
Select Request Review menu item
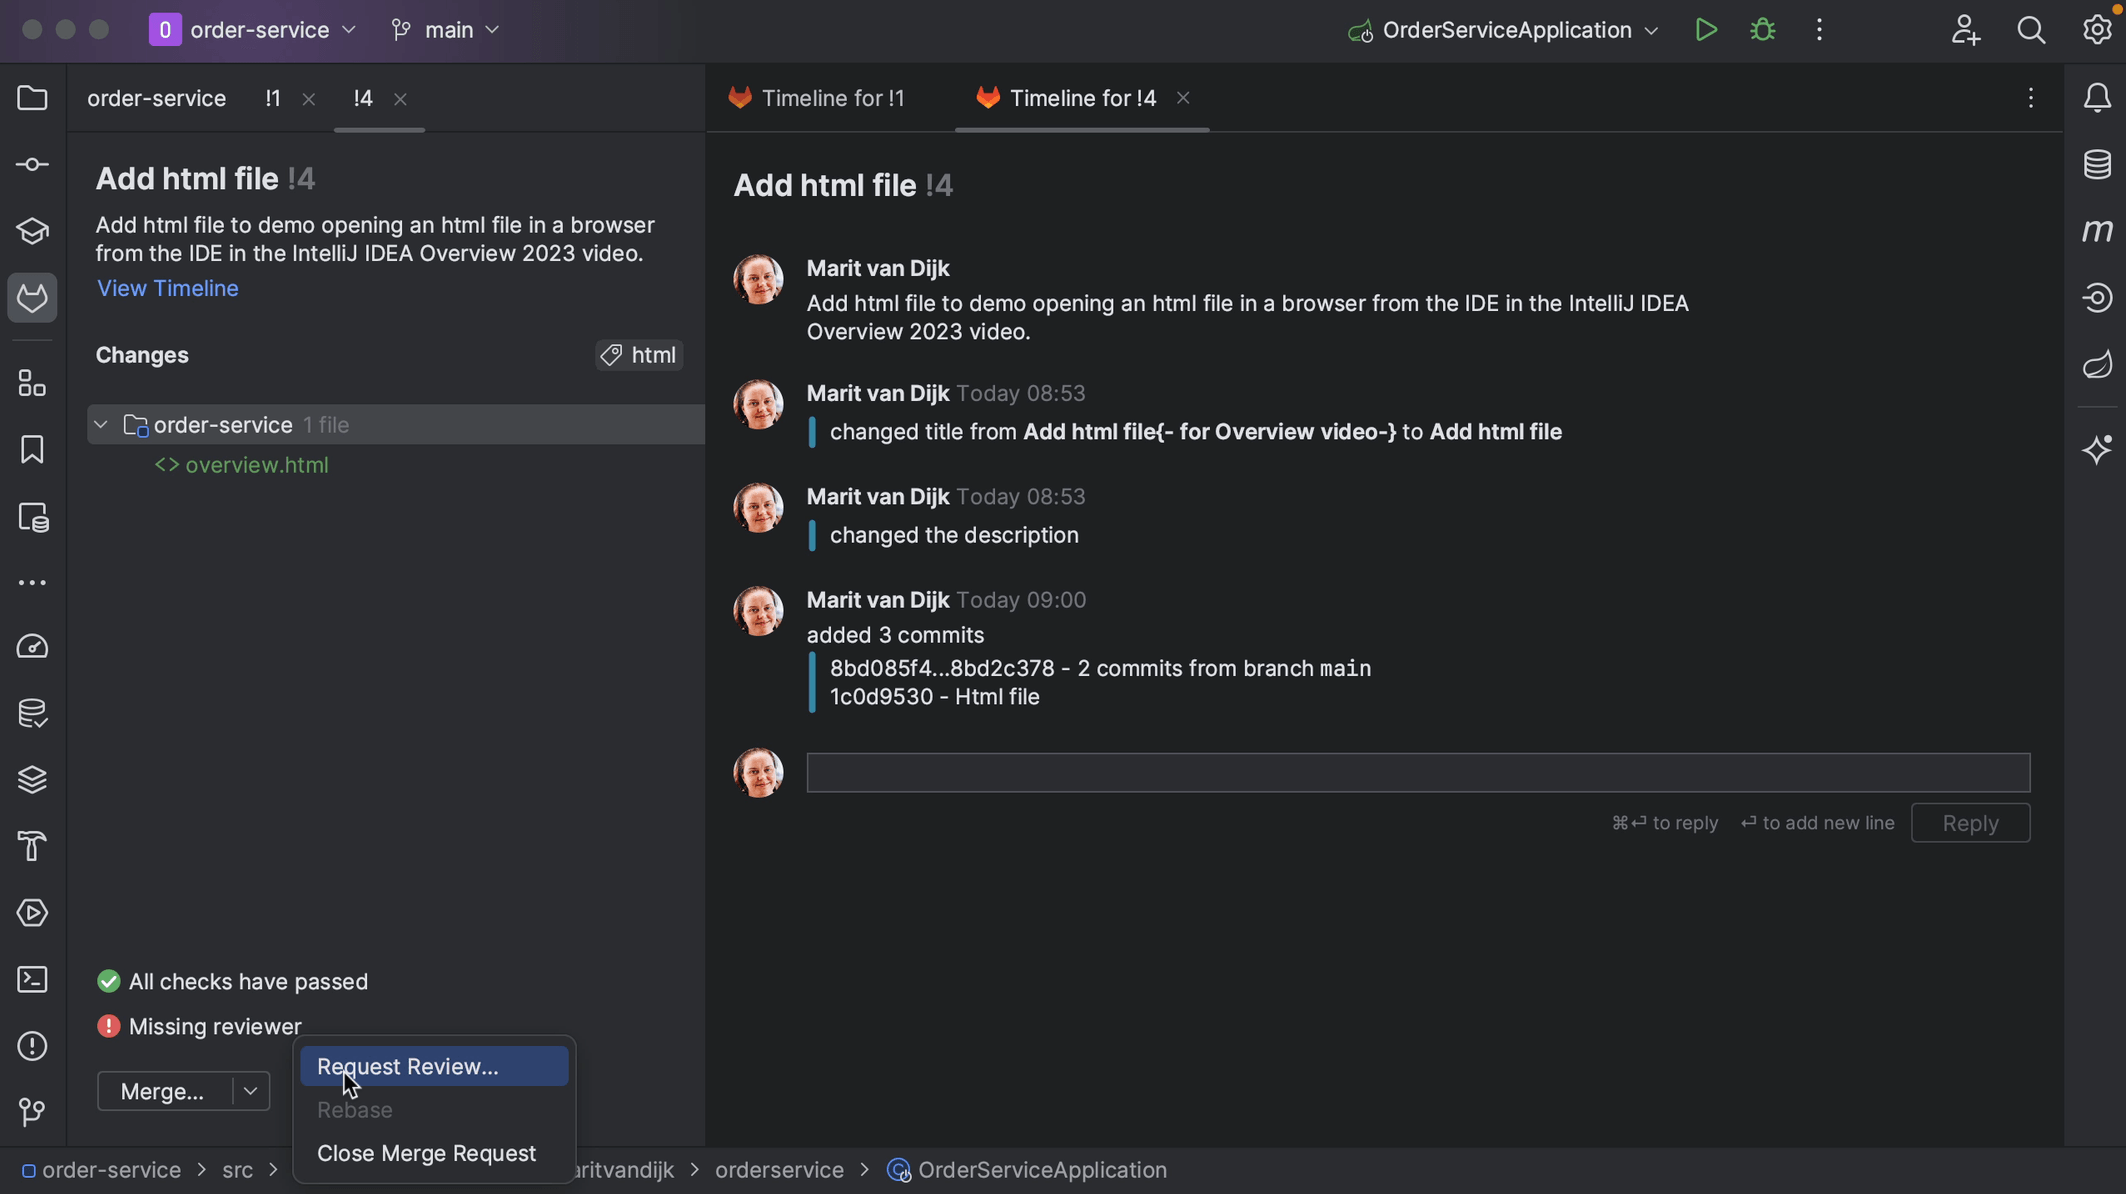407,1066
